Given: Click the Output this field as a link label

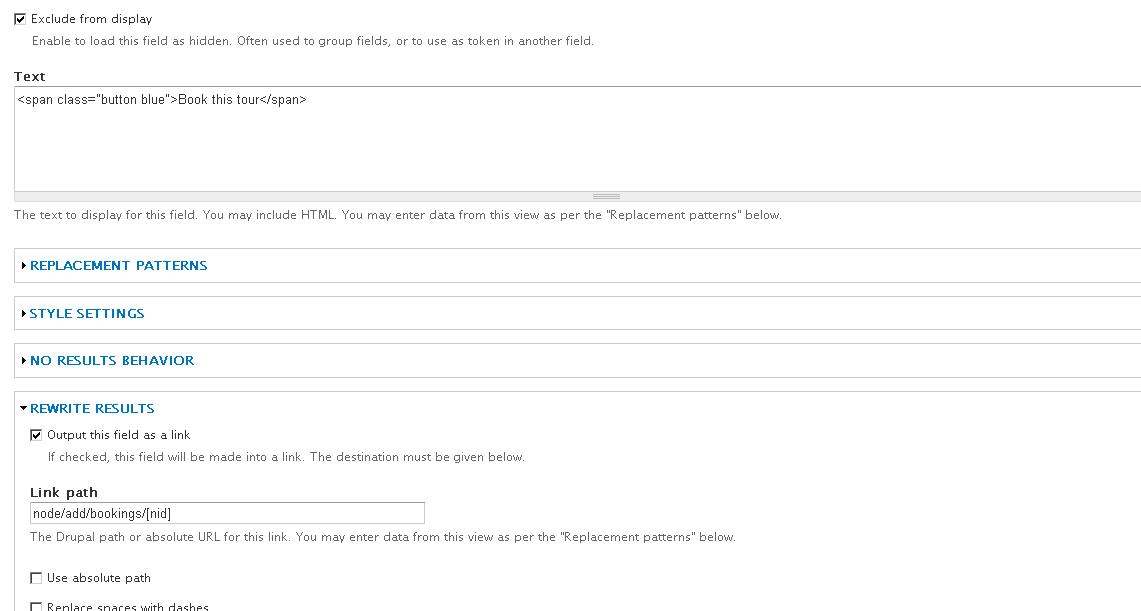Looking at the screenshot, I should [x=119, y=435].
